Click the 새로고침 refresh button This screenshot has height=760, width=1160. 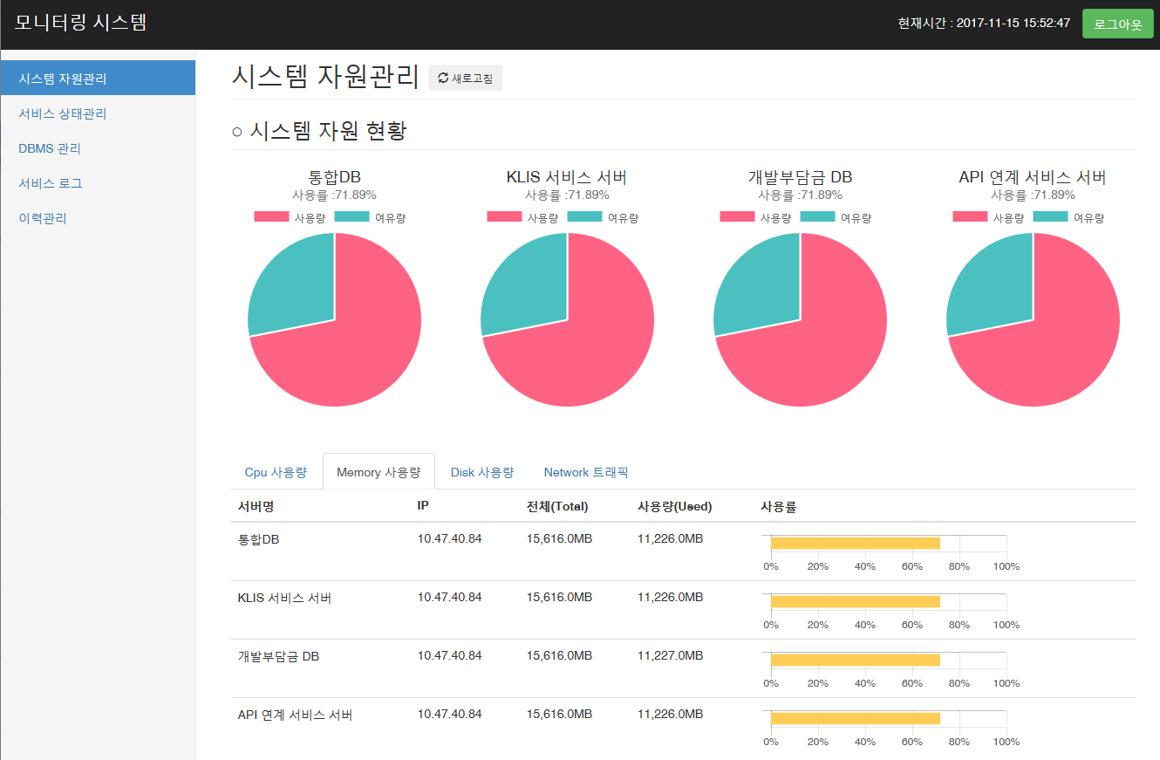pos(465,78)
